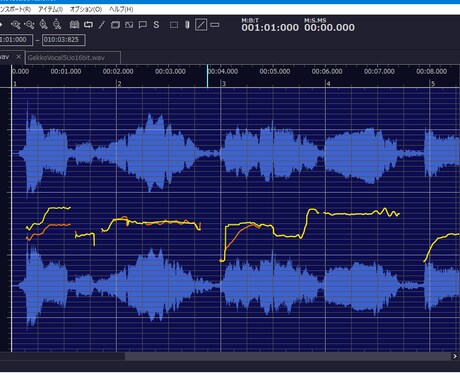
Task: Click the M:S.MS time display 00:00.000
Action: pyautogui.click(x=329, y=27)
